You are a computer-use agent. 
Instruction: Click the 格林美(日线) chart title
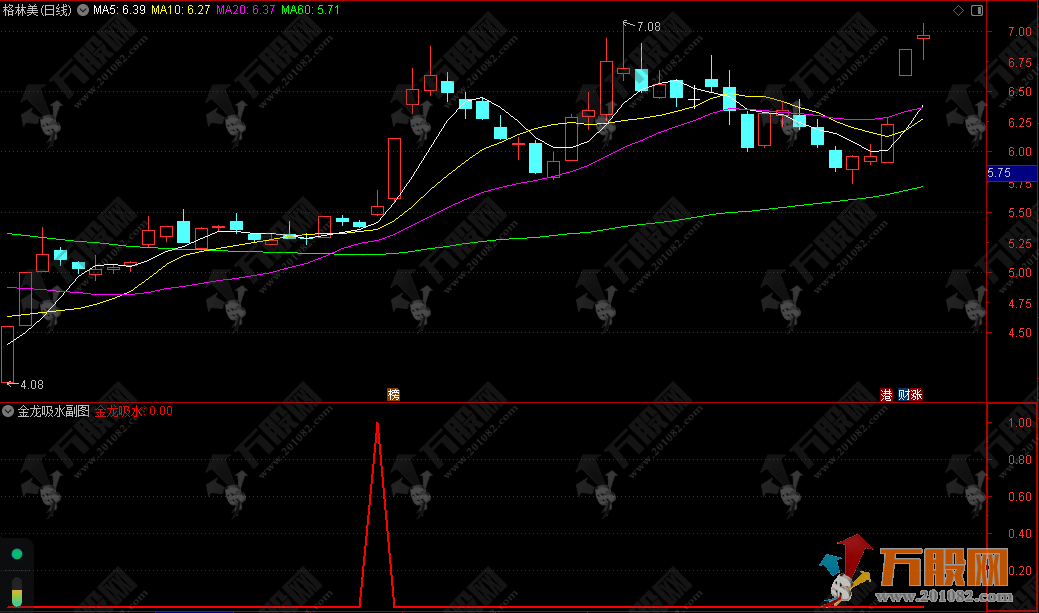pos(37,10)
